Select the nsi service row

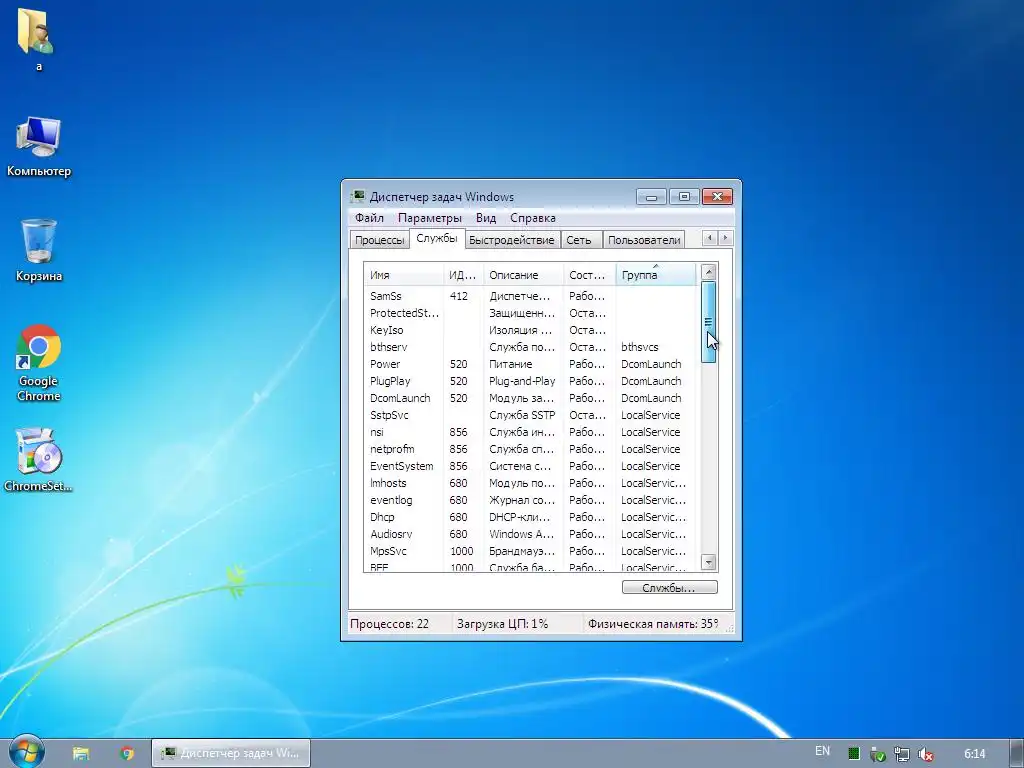(530, 432)
